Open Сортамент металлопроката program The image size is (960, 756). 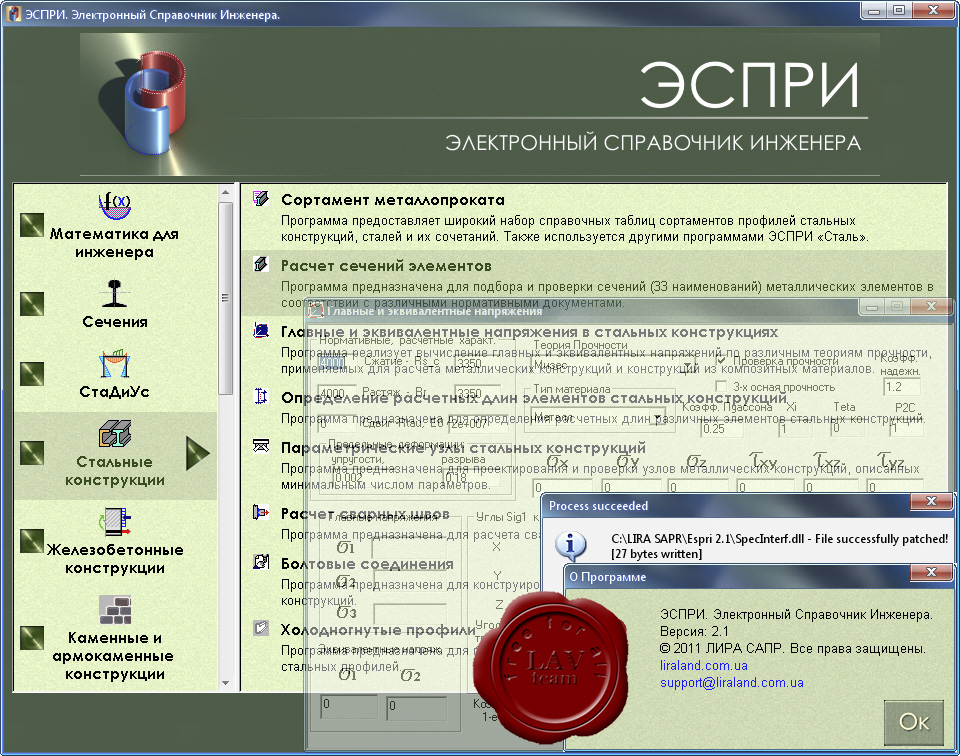coord(392,200)
